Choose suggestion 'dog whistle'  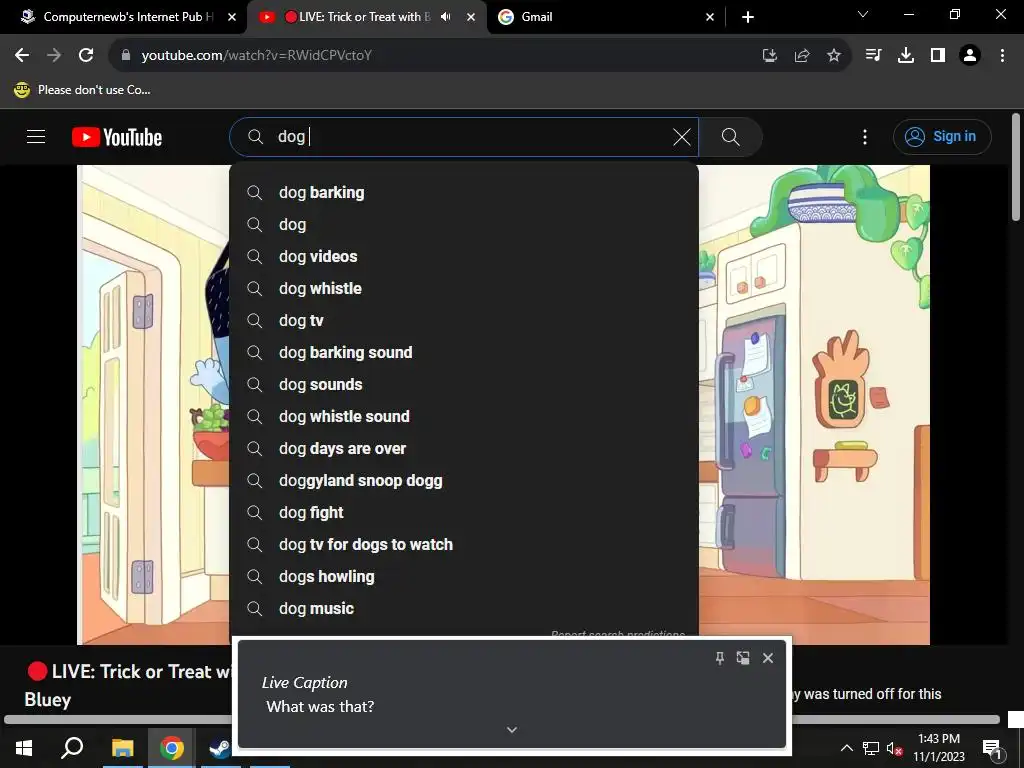click(464, 289)
